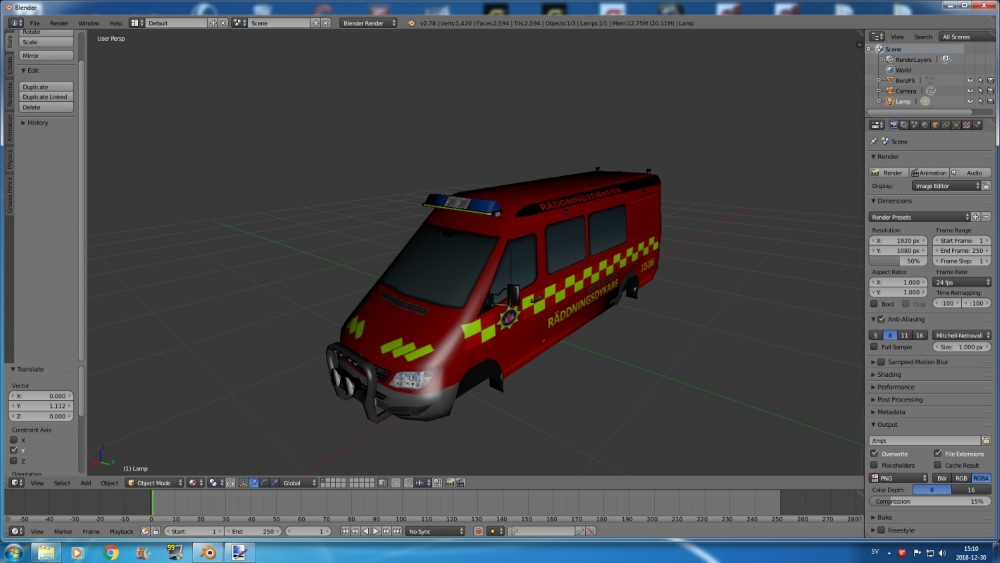Open the Render Presets dropdown

pos(919,217)
